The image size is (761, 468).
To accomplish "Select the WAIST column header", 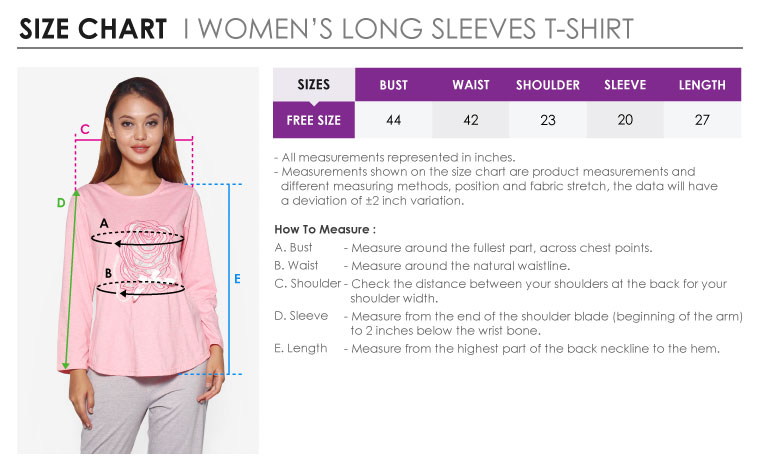I will tap(471, 85).
